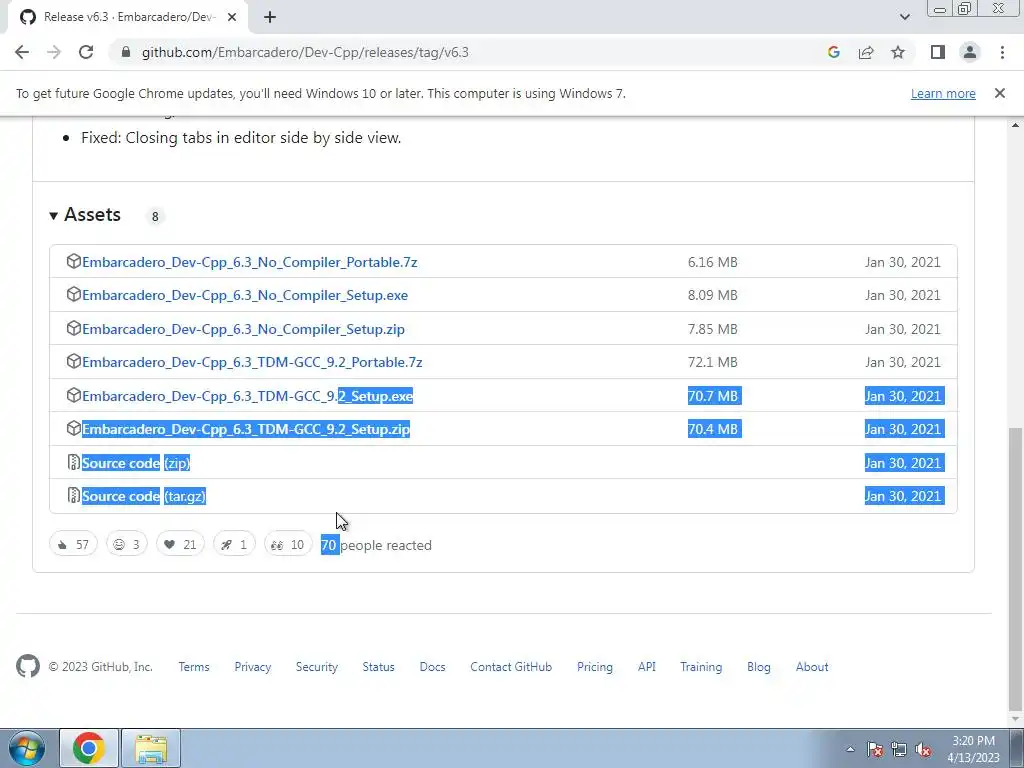Toggle the rocket reaction with 1
This screenshot has height=768, width=1024.
coord(234,544)
